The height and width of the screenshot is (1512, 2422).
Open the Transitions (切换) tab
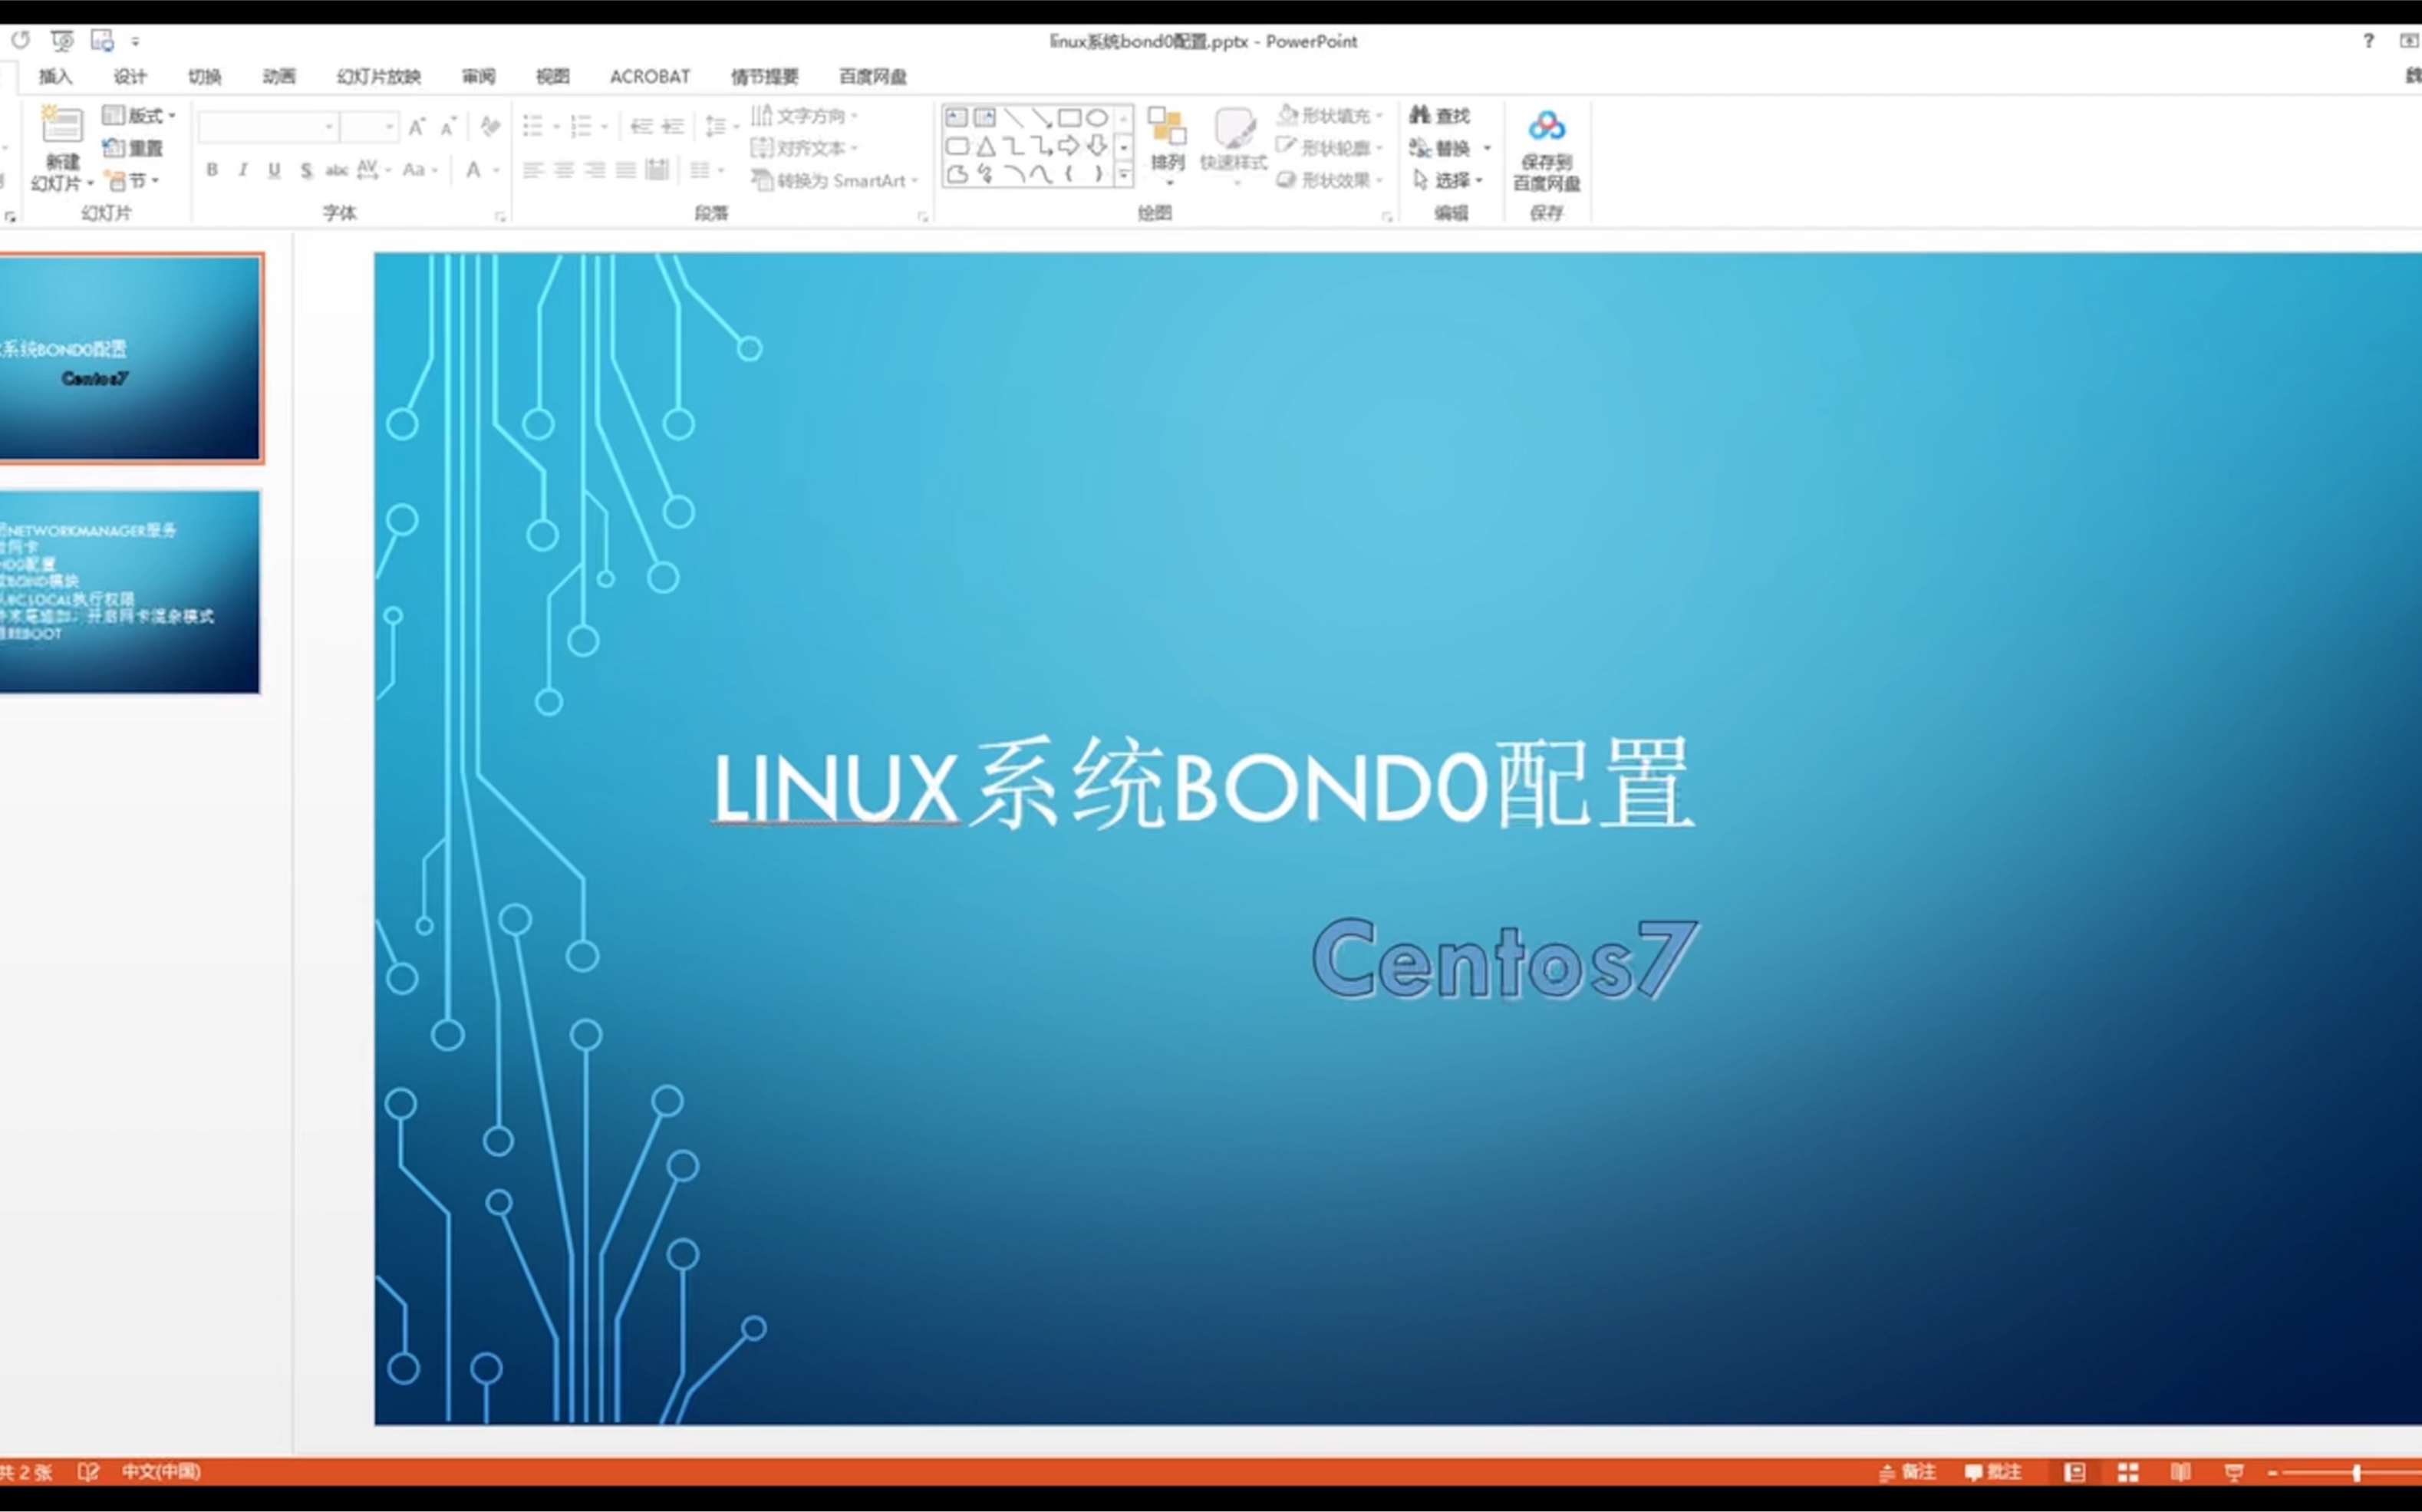[204, 77]
